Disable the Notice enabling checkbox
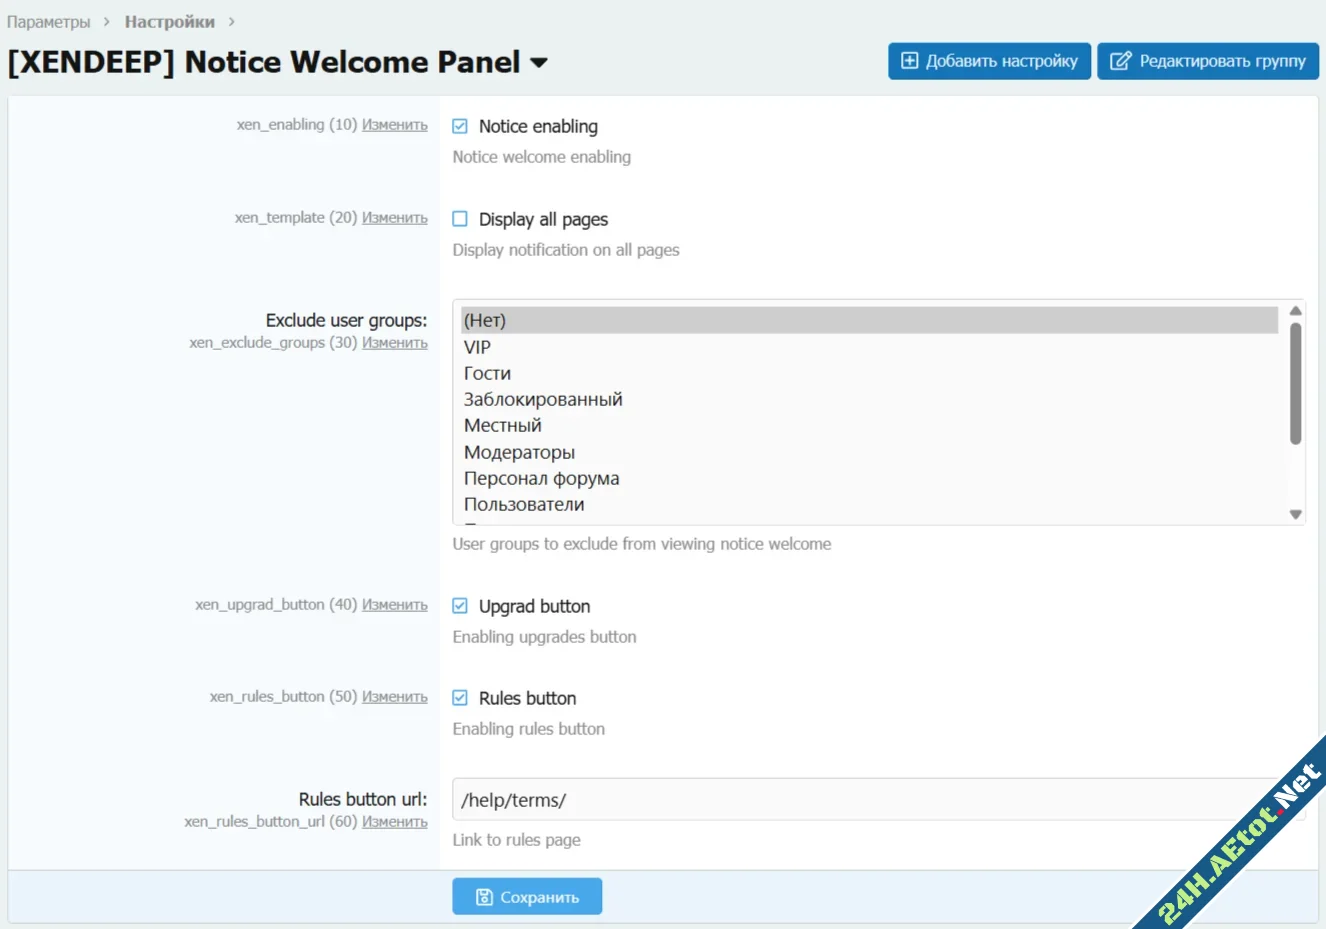Viewport: 1326px width, 929px height. pos(460,126)
